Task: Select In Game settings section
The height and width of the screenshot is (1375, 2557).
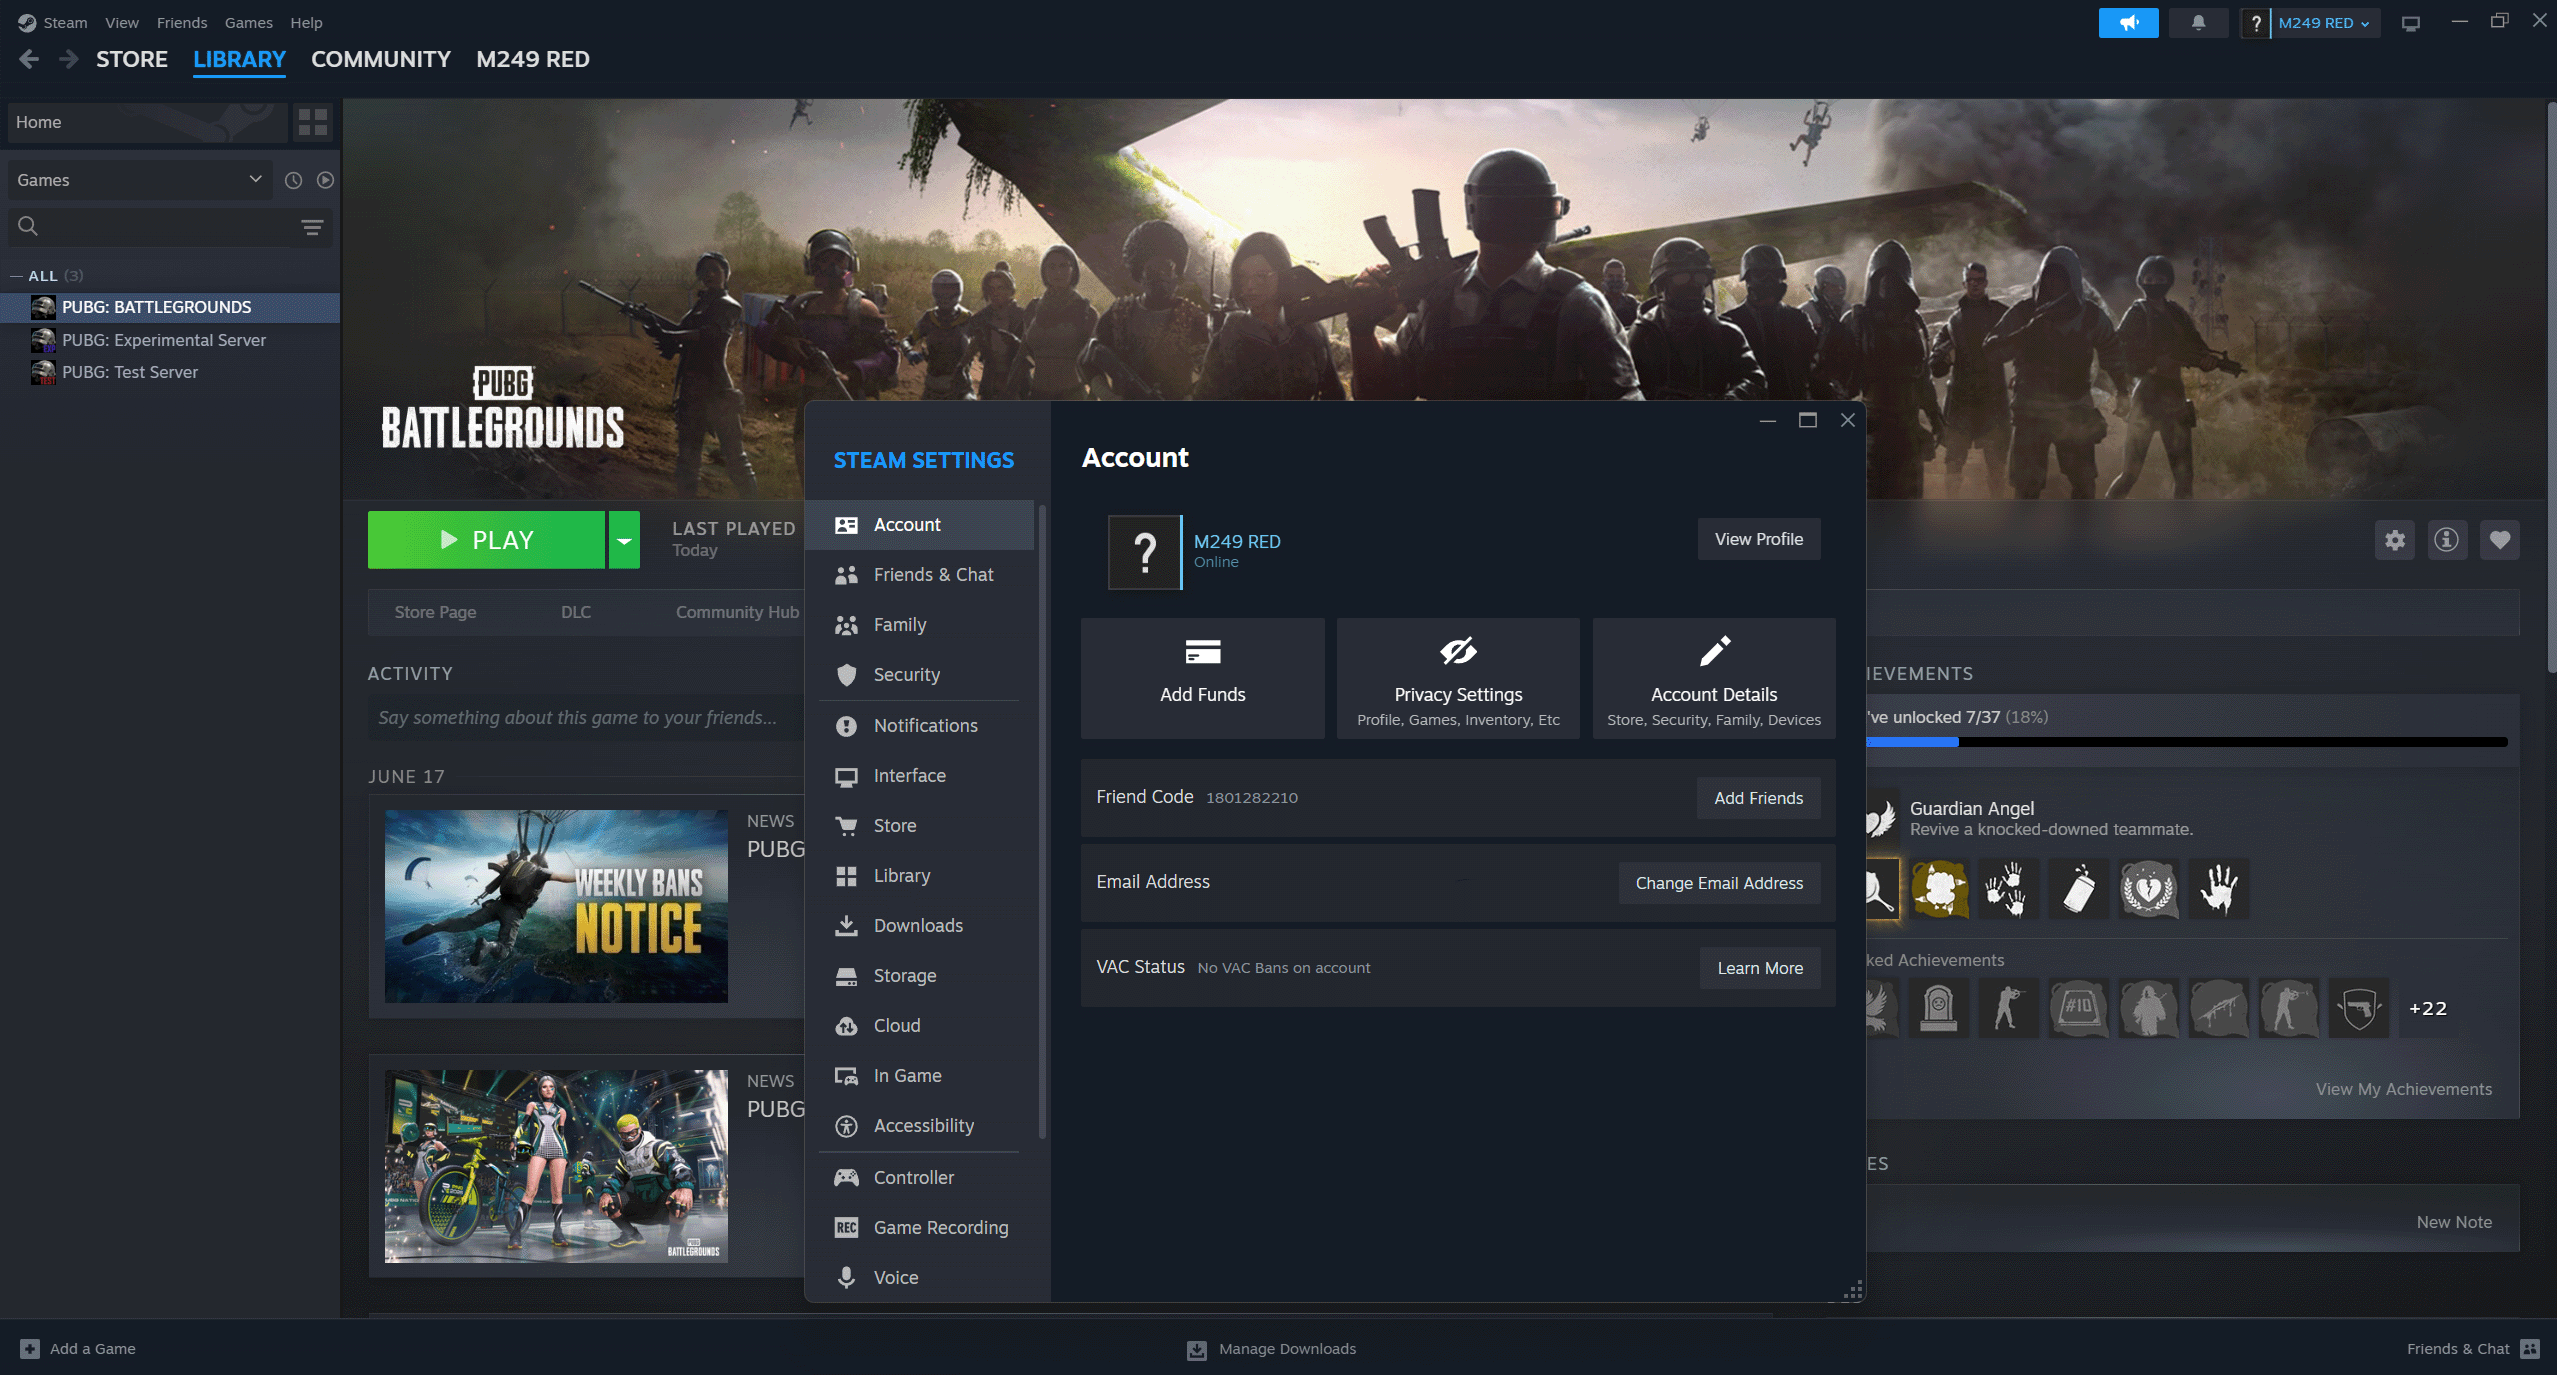Action: 919,1076
